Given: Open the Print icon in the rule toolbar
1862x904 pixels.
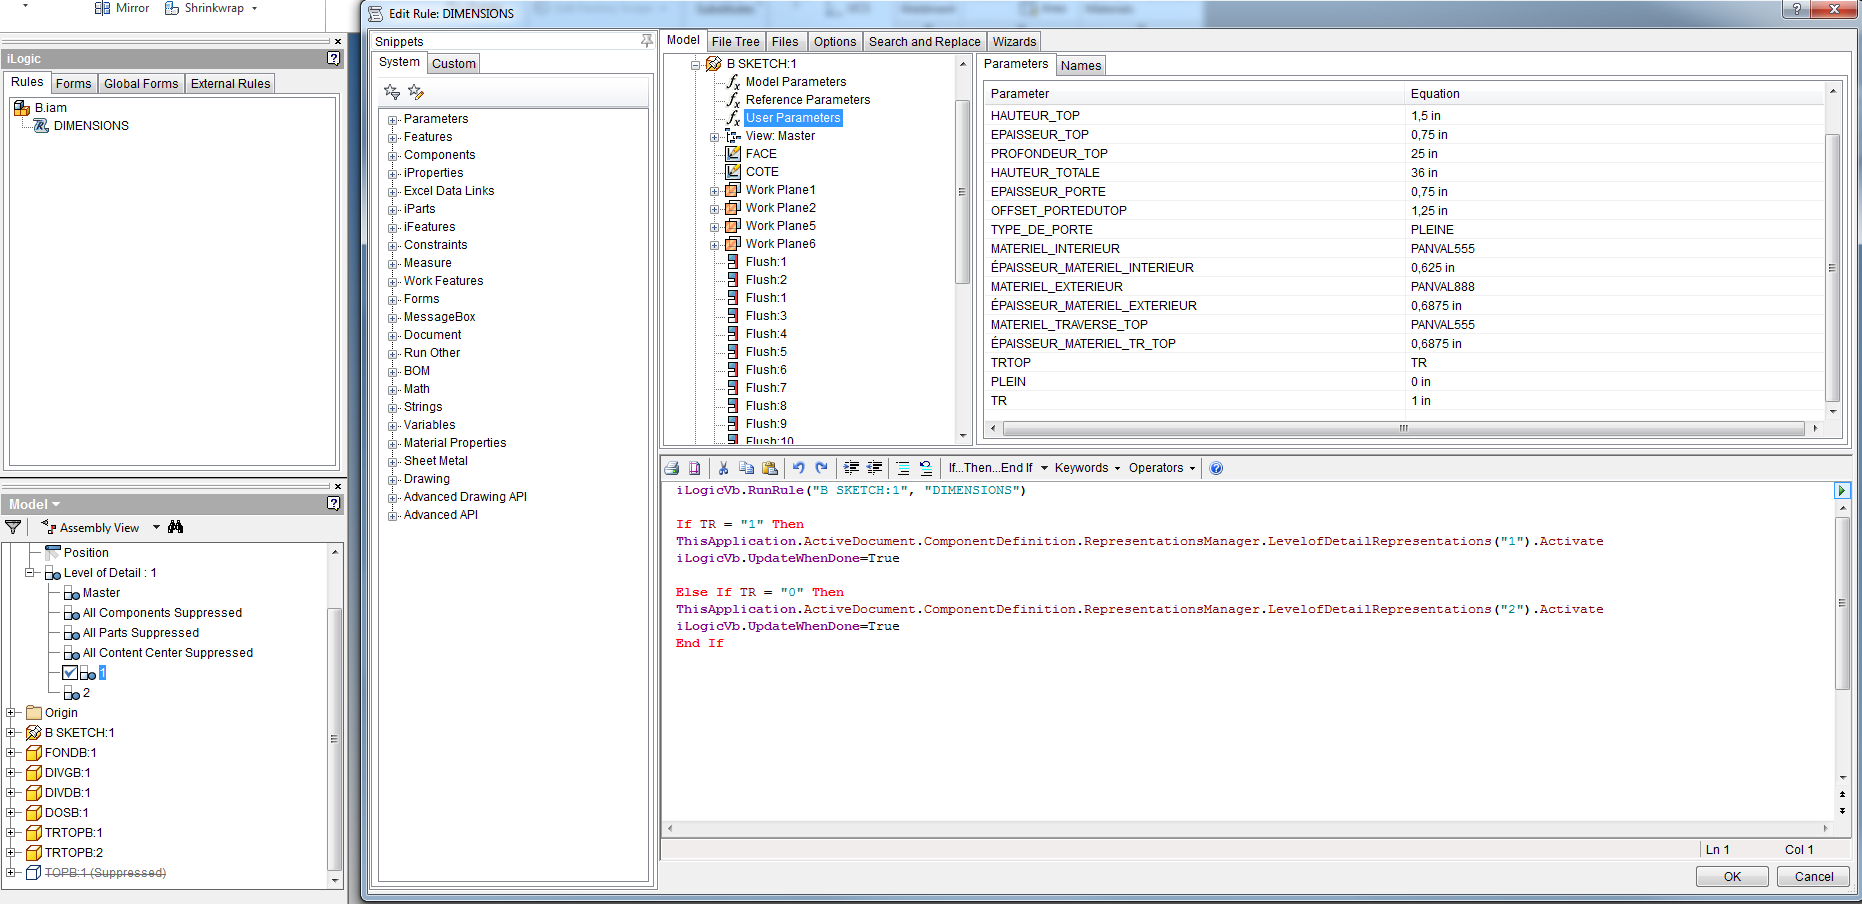Looking at the screenshot, I should pos(671,467).
